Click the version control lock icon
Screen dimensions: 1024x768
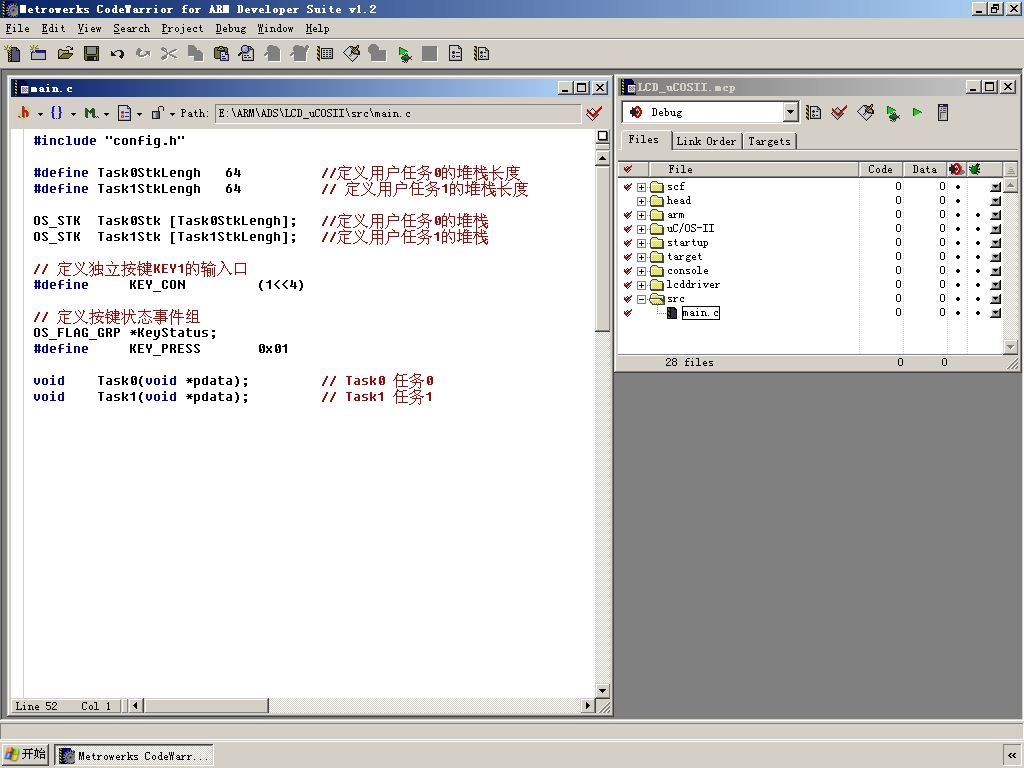click(x=162, y=113)
